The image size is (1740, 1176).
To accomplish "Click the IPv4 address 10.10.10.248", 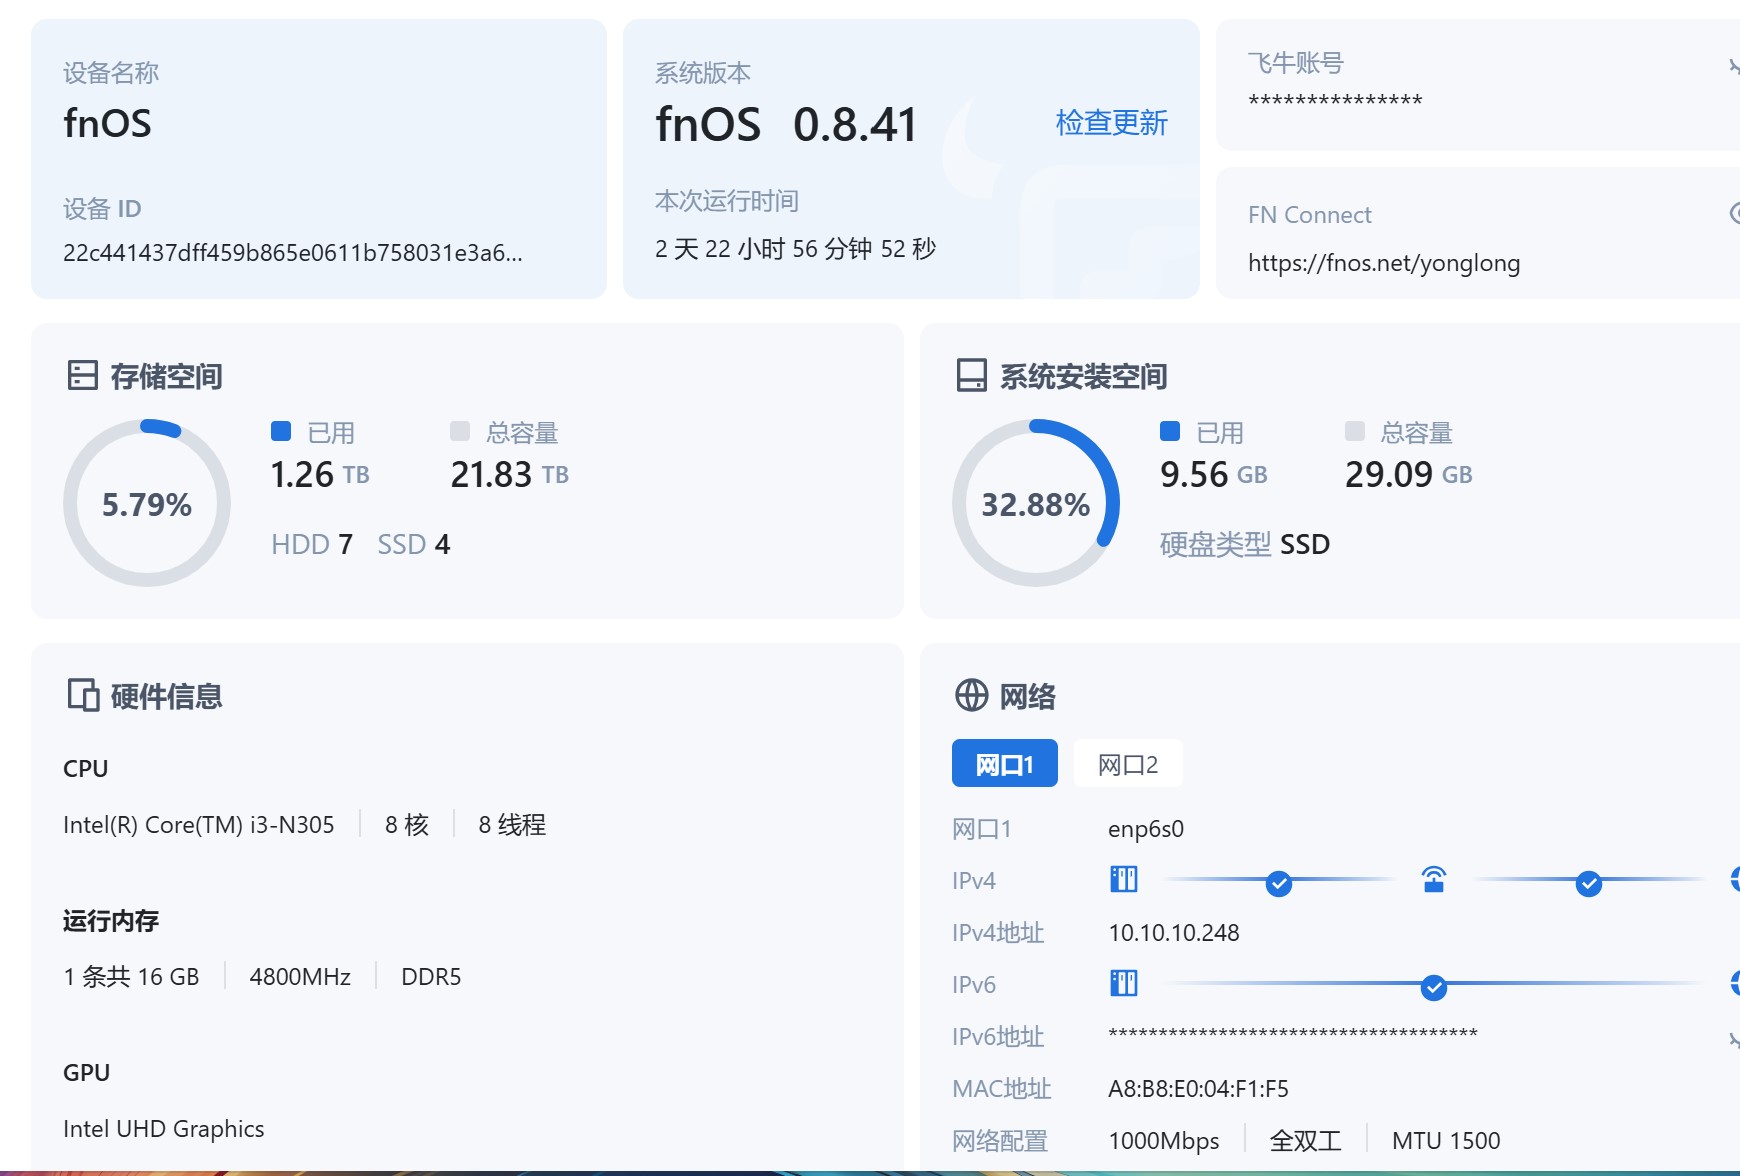I will [x=1174, y=933].
